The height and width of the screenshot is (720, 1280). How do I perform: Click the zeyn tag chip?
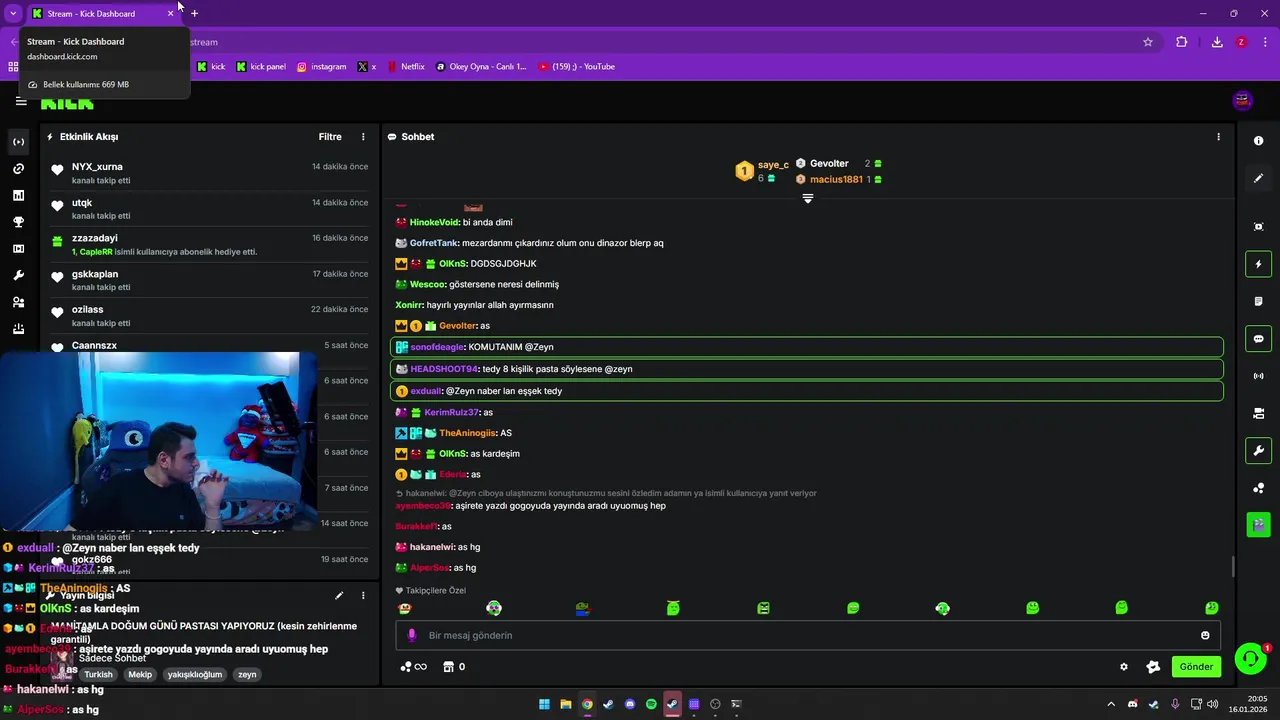pos(247,674)
